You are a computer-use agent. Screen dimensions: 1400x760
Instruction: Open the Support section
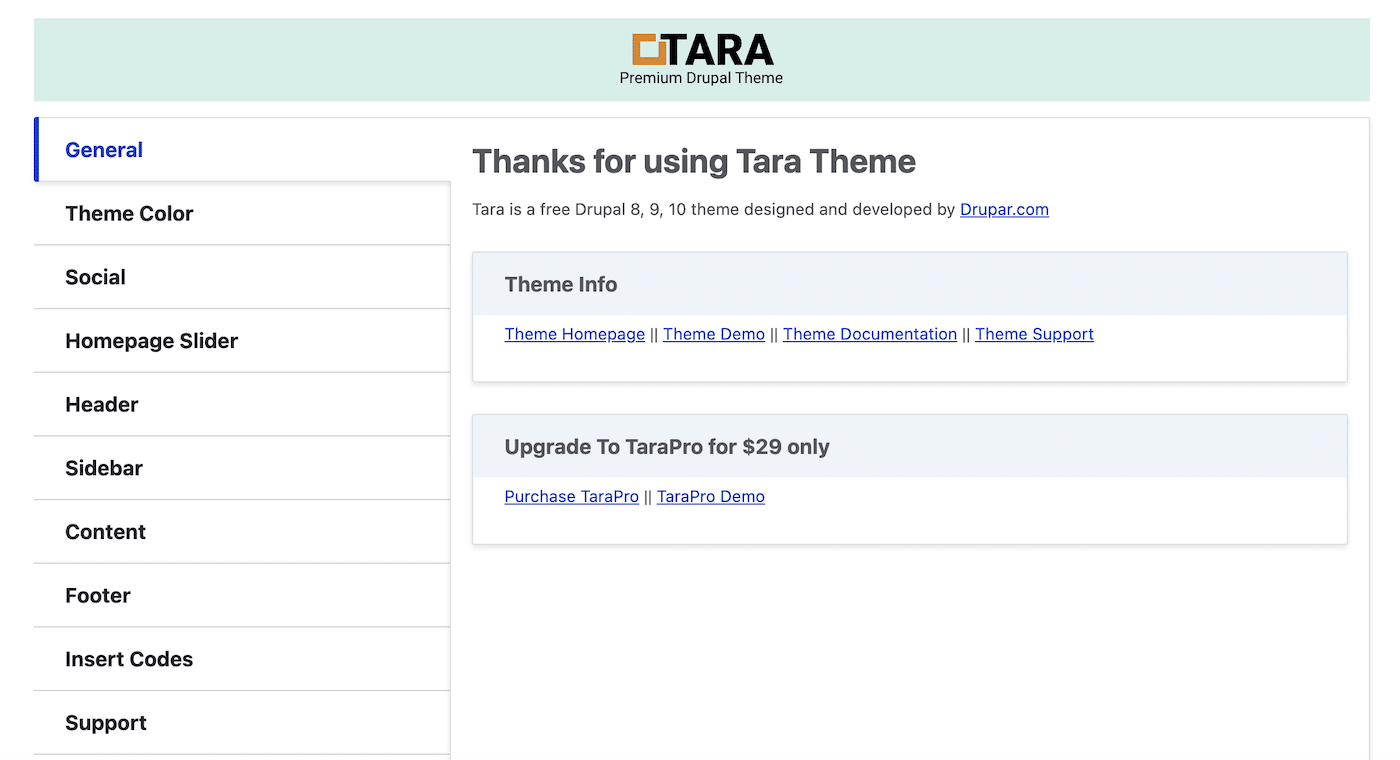pos(105,722)
